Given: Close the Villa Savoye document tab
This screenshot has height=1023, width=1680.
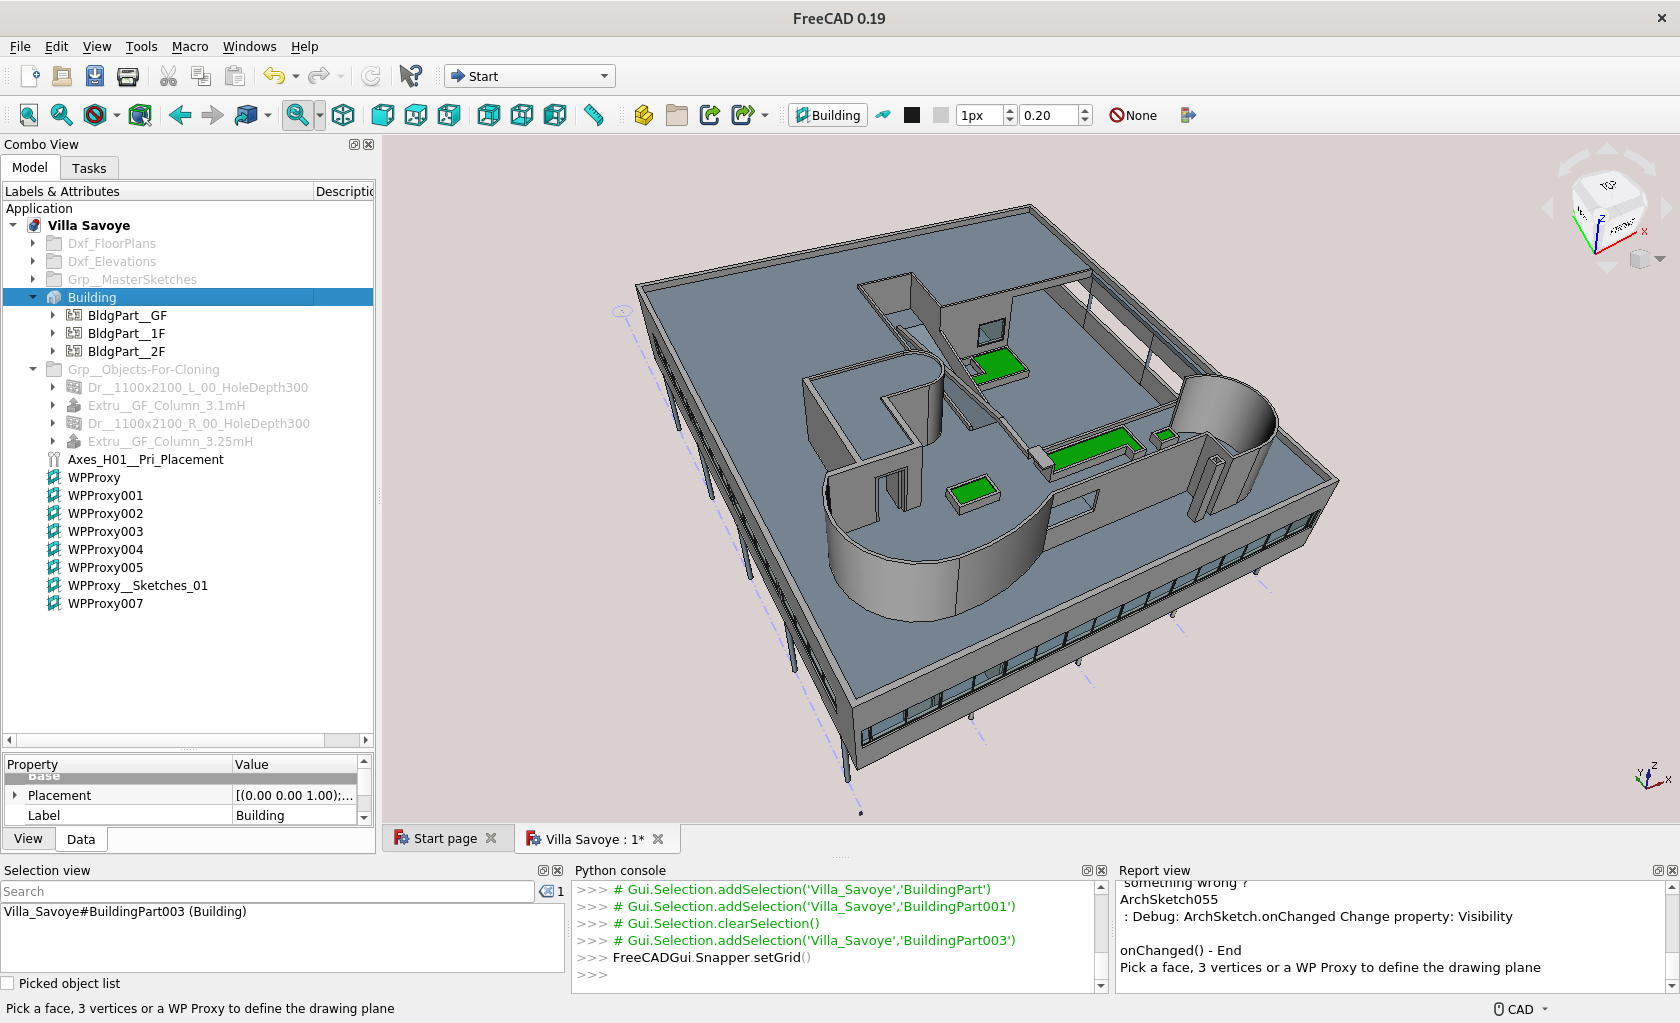Looking at the screenshot, I should 658,839.
